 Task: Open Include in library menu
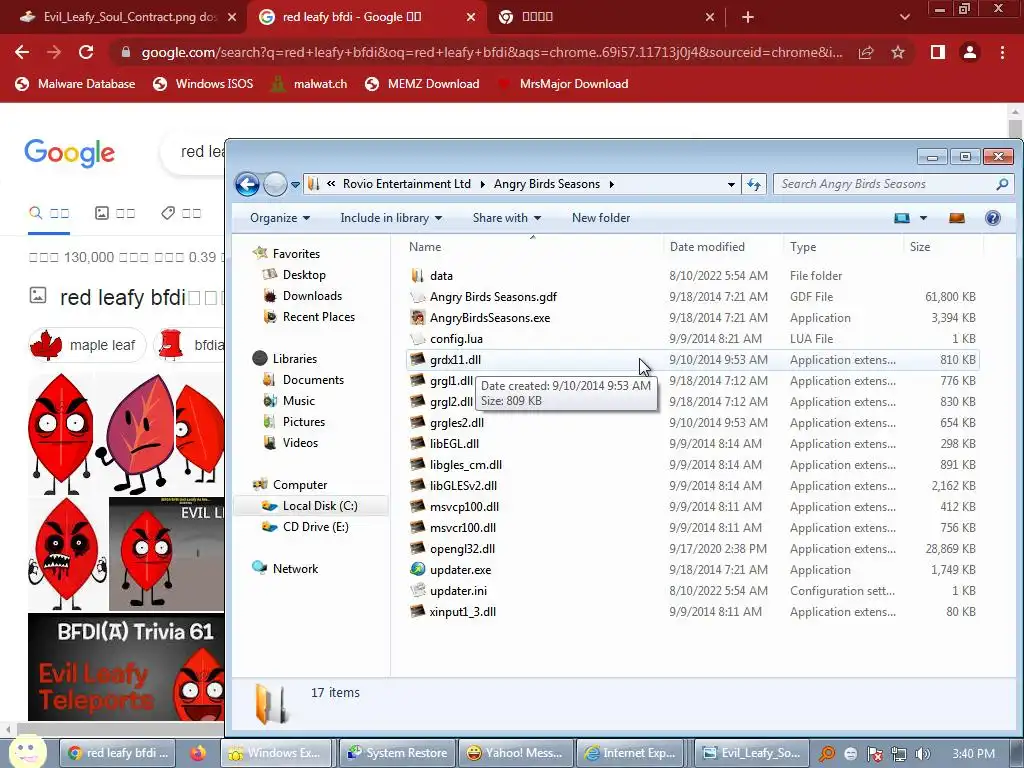(x=391, y=218)
